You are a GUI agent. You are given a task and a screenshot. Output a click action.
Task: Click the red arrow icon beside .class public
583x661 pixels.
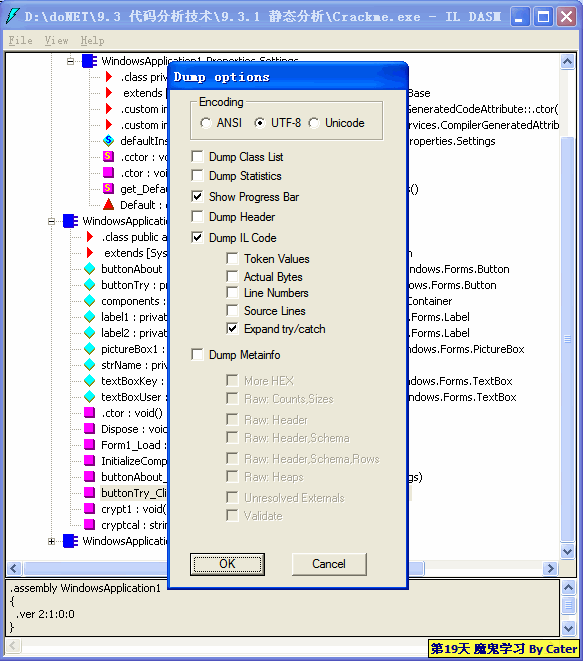point(90,236)
